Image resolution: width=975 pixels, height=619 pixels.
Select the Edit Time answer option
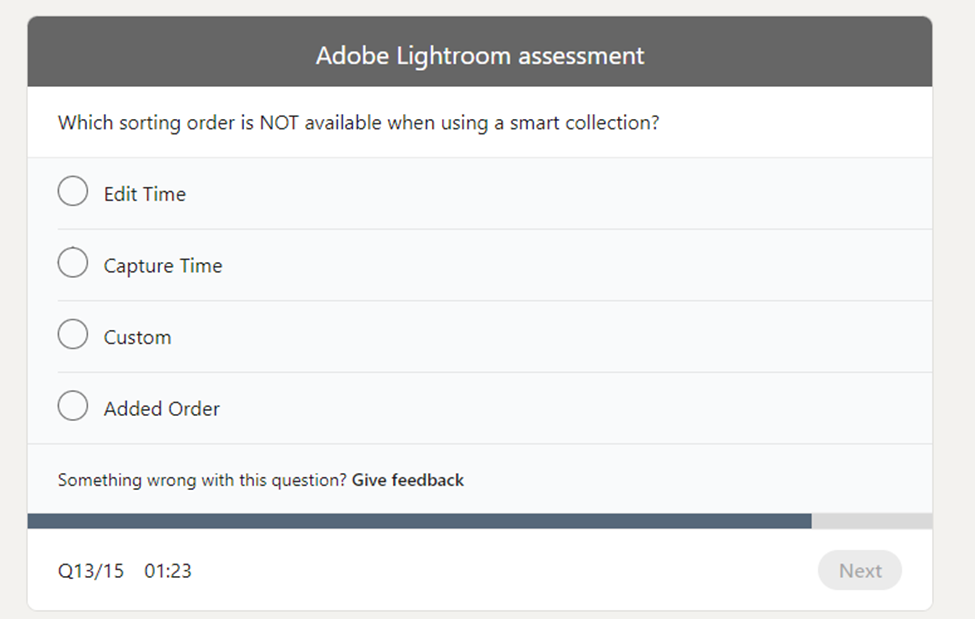(72, 190)
